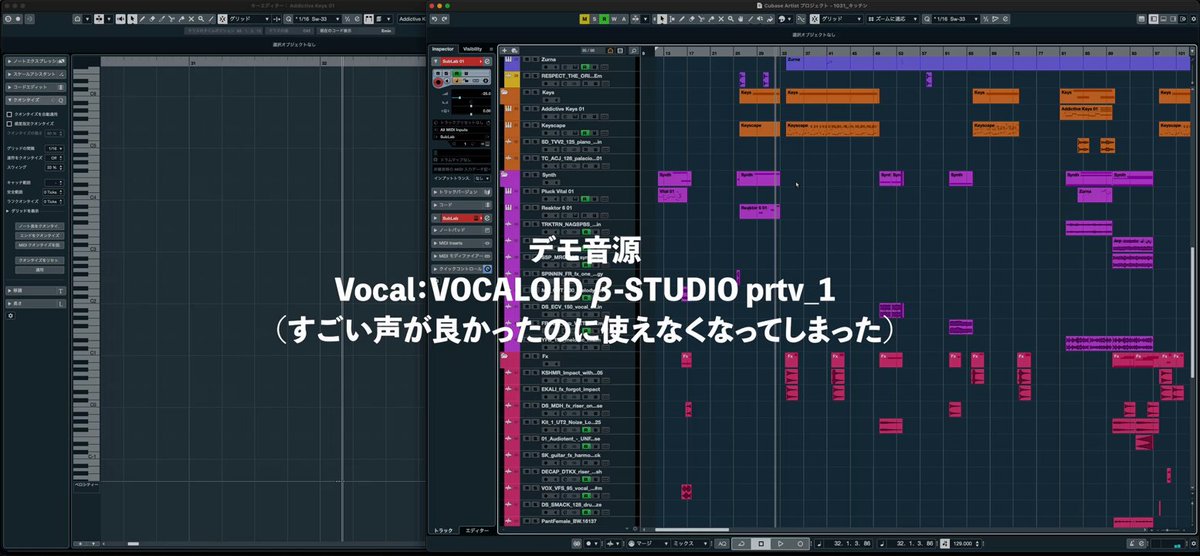Open the 1/16 Sw-33 quantize preset in Key Editor
This screenshot has width=1200, height=556.
(x=316, y=18)
